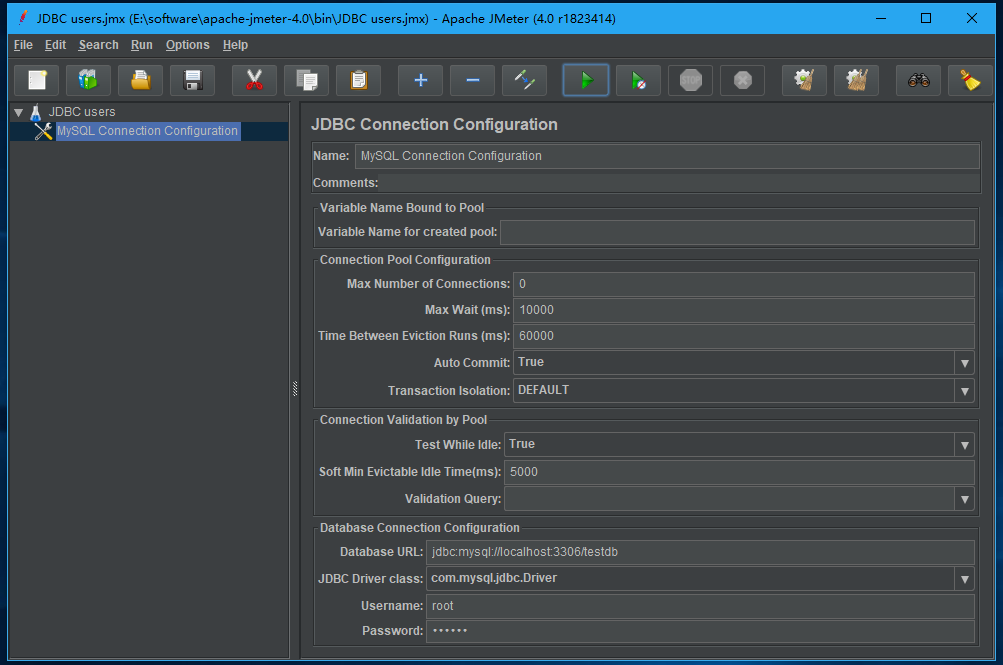Click the Max Number of Connections field
Screen dimensions: 1003x665
tap(743, 284)
